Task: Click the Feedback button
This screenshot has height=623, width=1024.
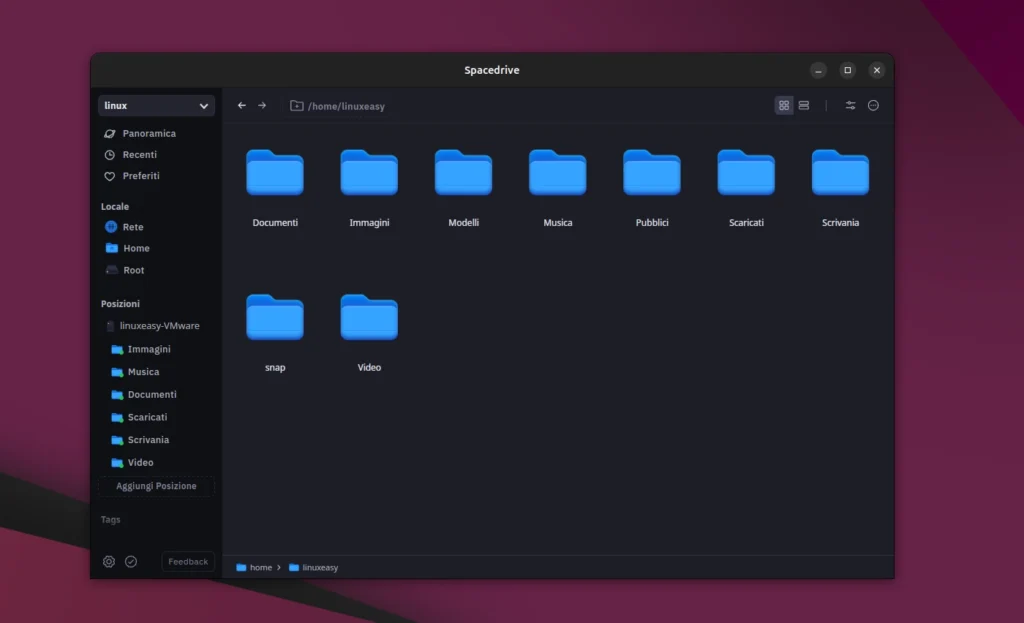Action: [187, 561]
